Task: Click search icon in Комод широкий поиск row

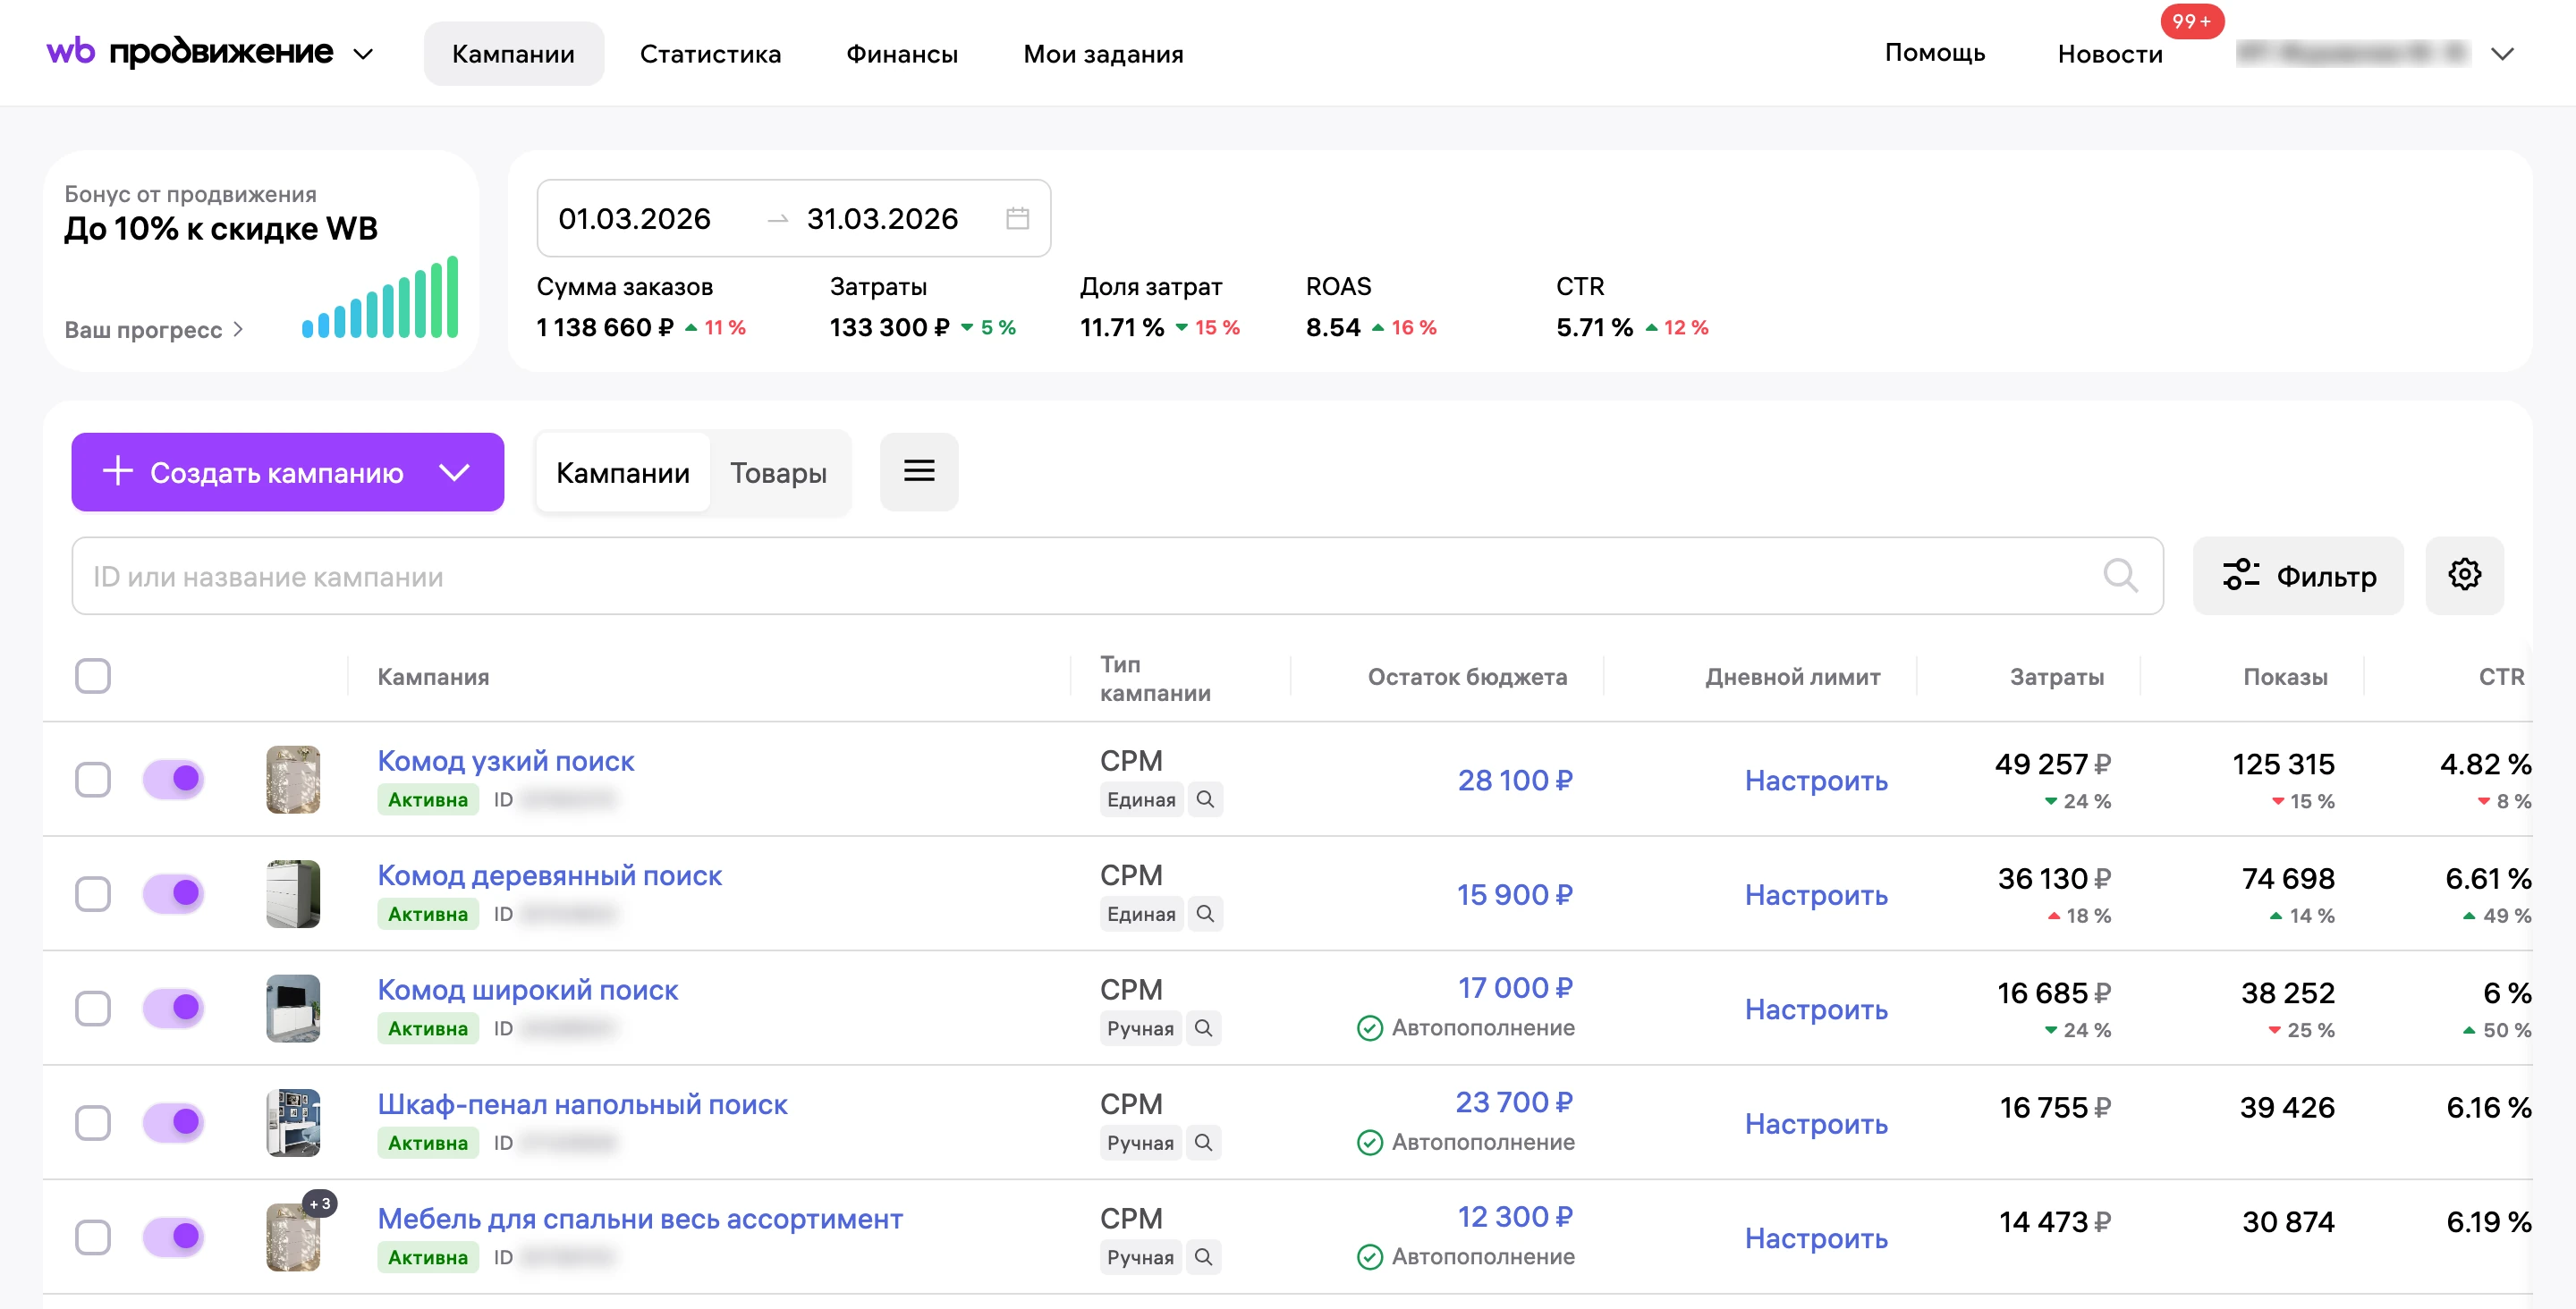Action: pyautogui.click(x=1203, y=1028)
